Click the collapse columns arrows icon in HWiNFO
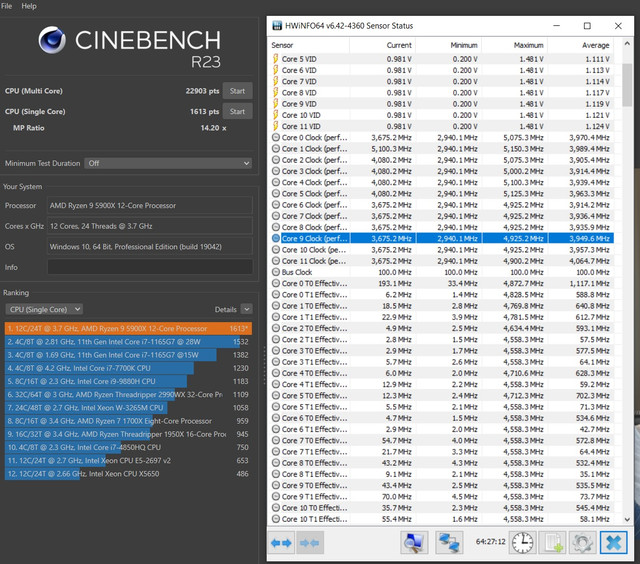 point(310,542)
